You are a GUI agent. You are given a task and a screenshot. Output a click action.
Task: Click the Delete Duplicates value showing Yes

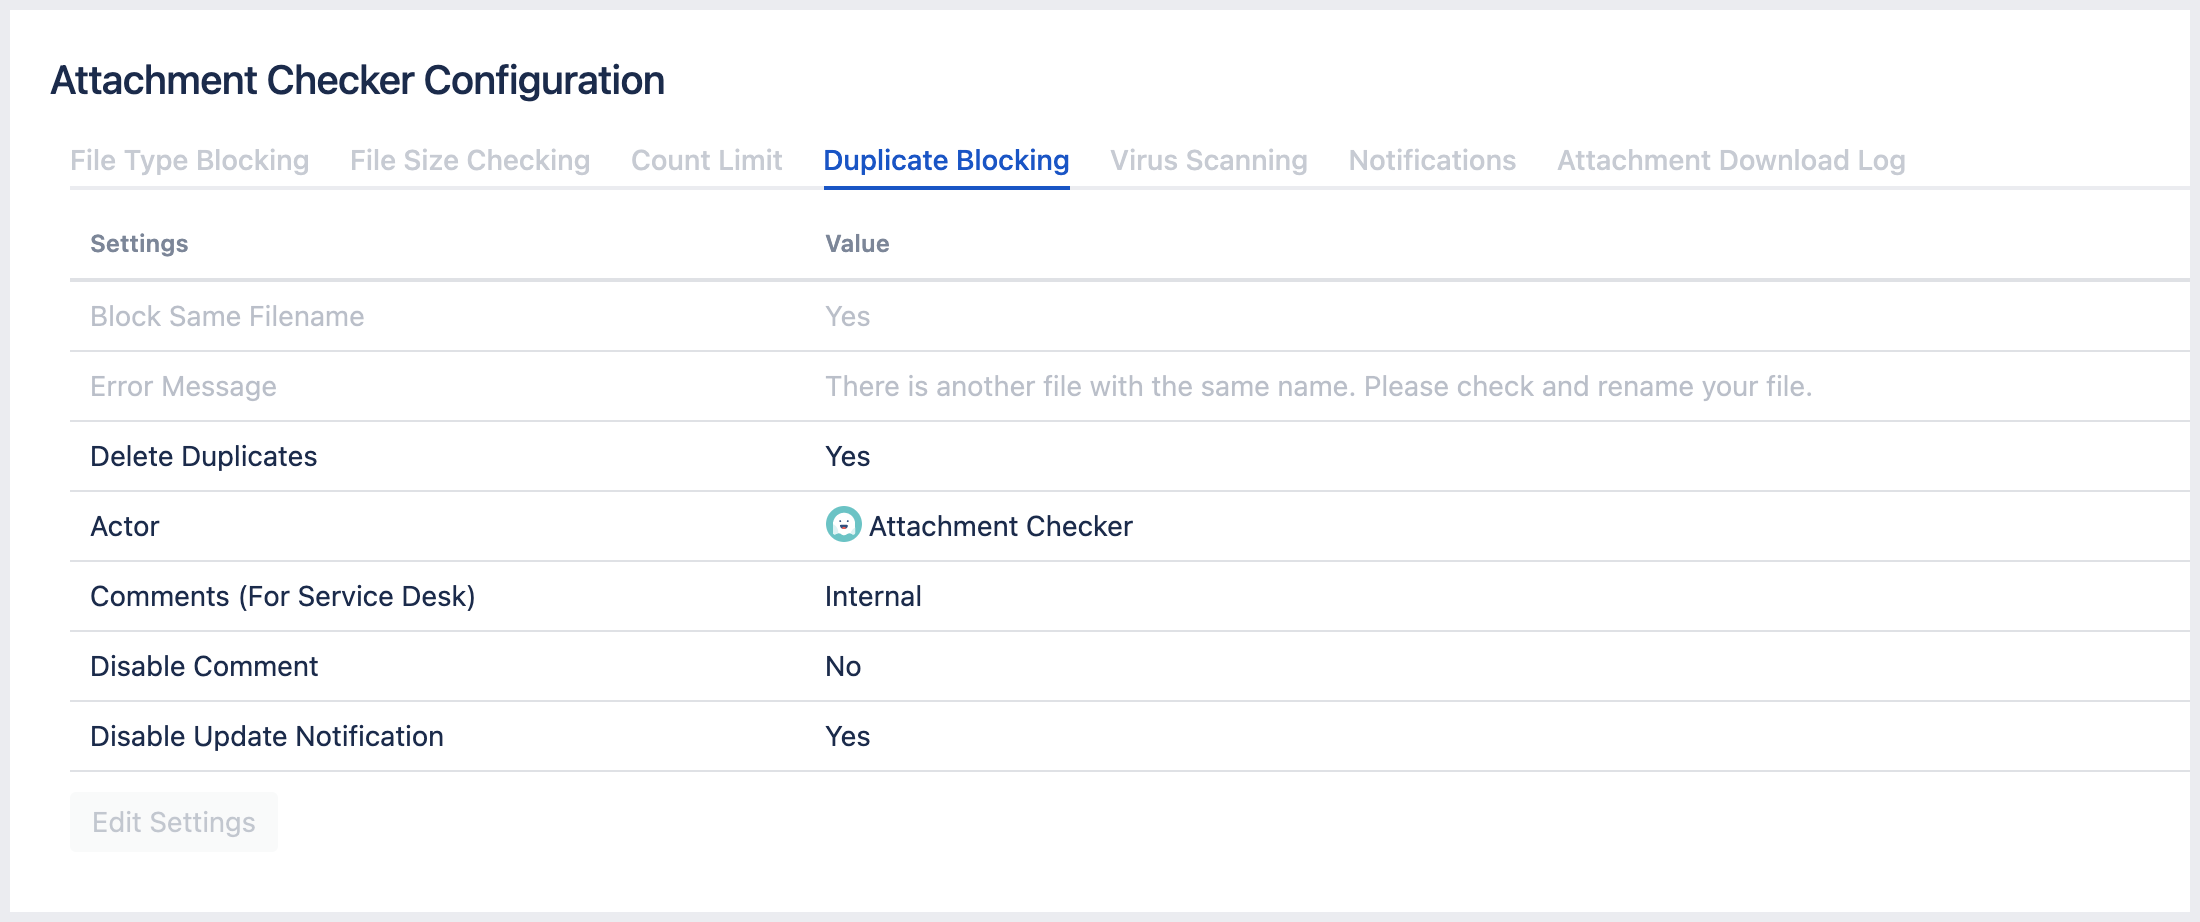pyautogui.click(x=846, y=456)
